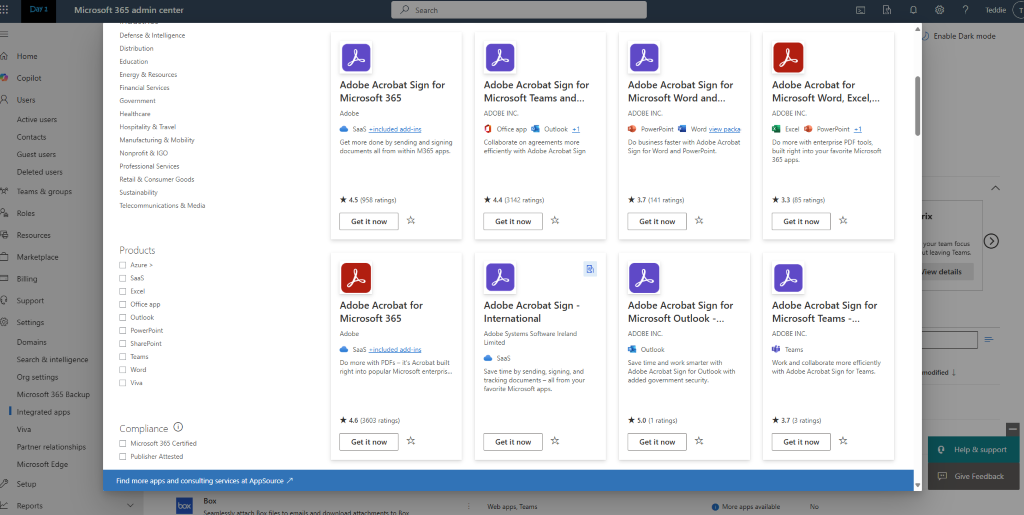The height and width of the screenshot is (515, 1024).
Task: Open the settings gear in header
Action: [x=939, y=10]
